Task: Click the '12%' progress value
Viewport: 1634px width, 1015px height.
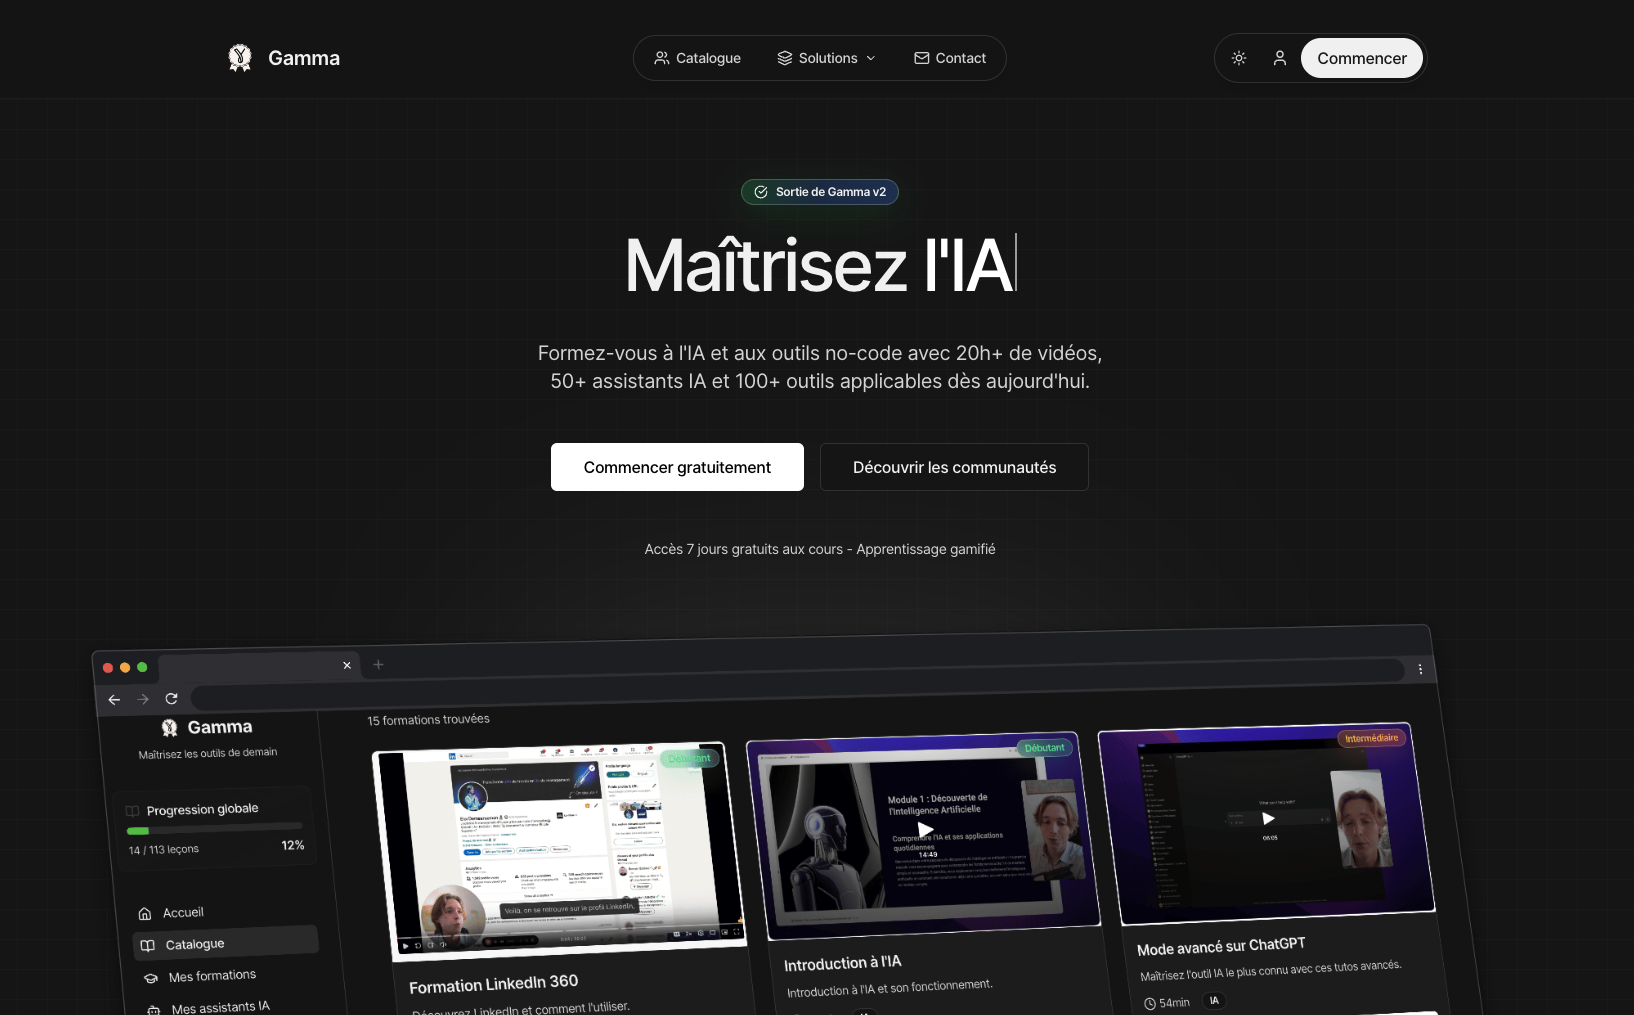Action: click(x=293, y=845)
